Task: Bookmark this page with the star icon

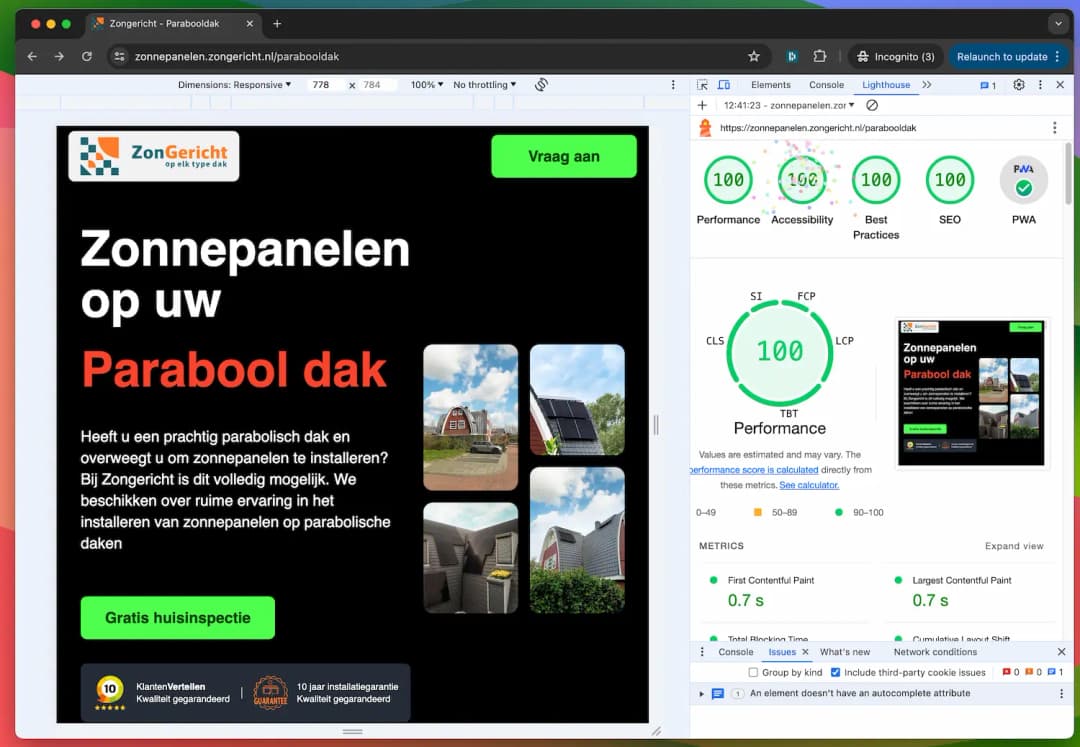Action: click(754, 57)
